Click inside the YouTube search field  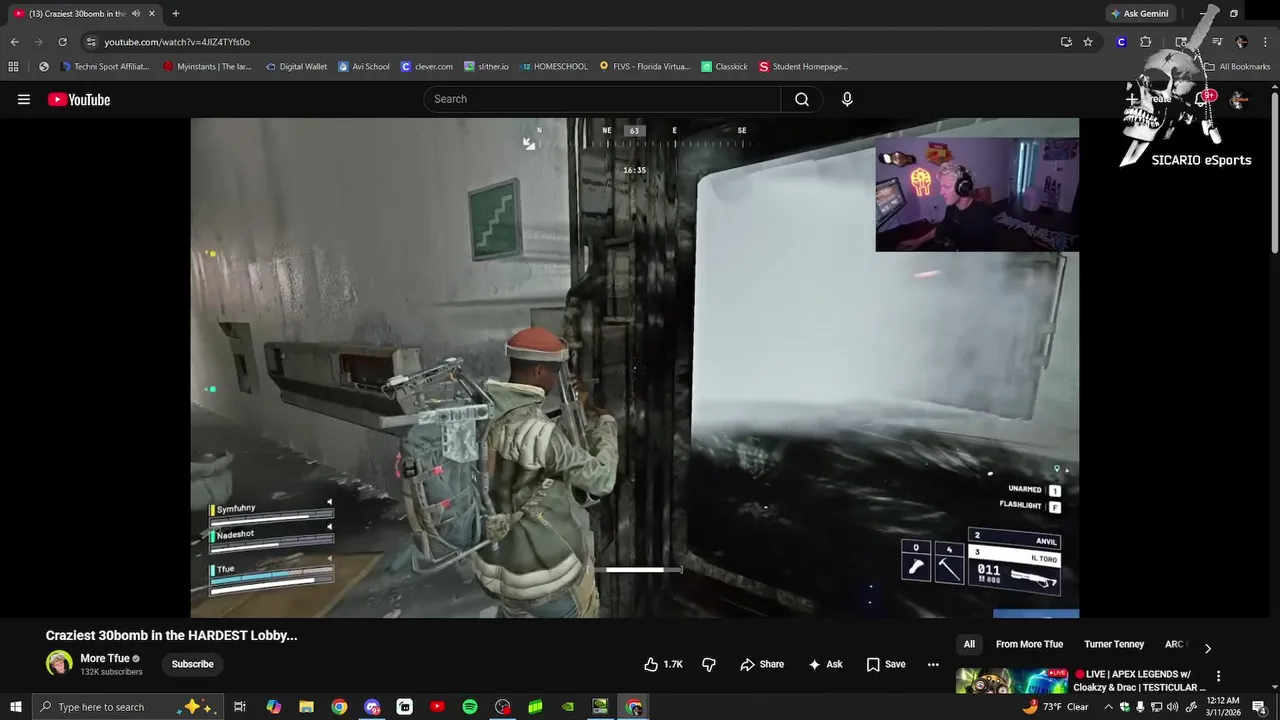[602, 99]
